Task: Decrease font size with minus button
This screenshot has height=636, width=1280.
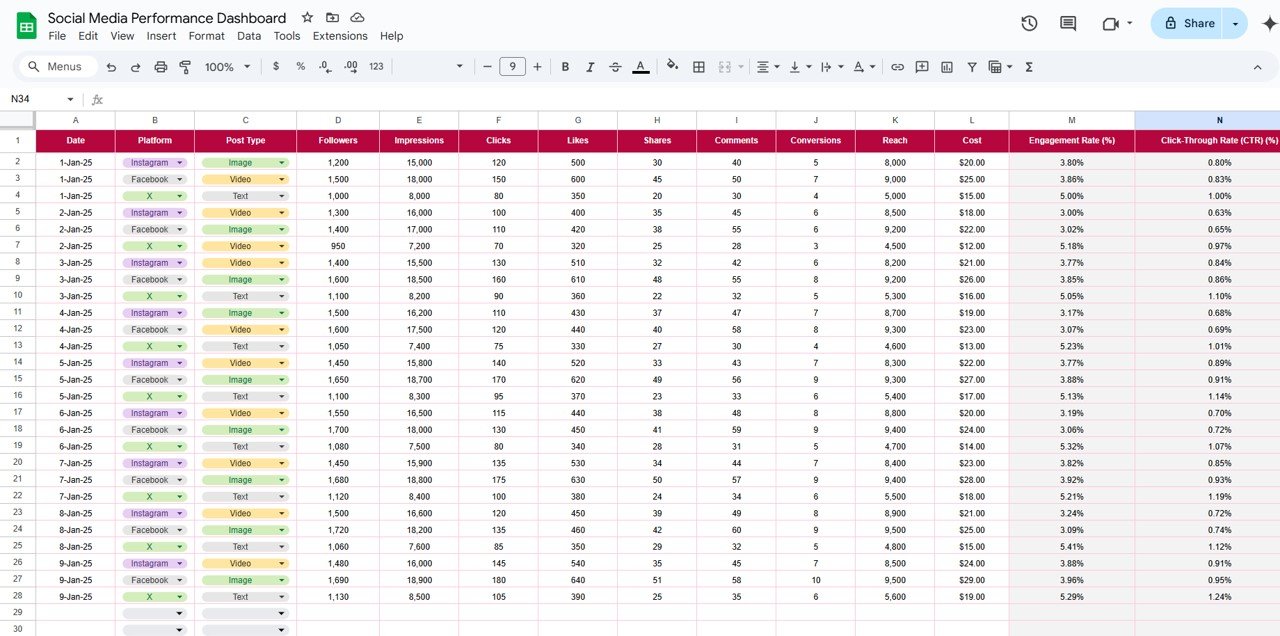Action: point(487,67)
